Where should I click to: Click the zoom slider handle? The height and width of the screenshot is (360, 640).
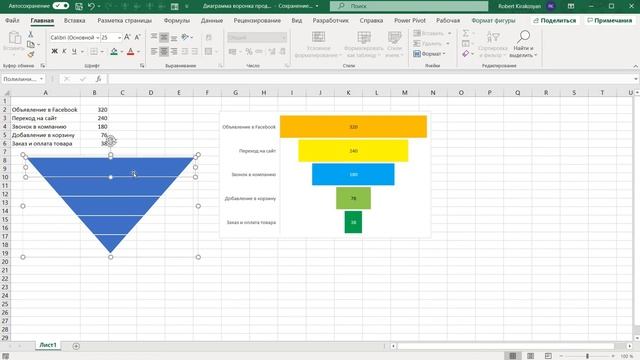(587, 356)
